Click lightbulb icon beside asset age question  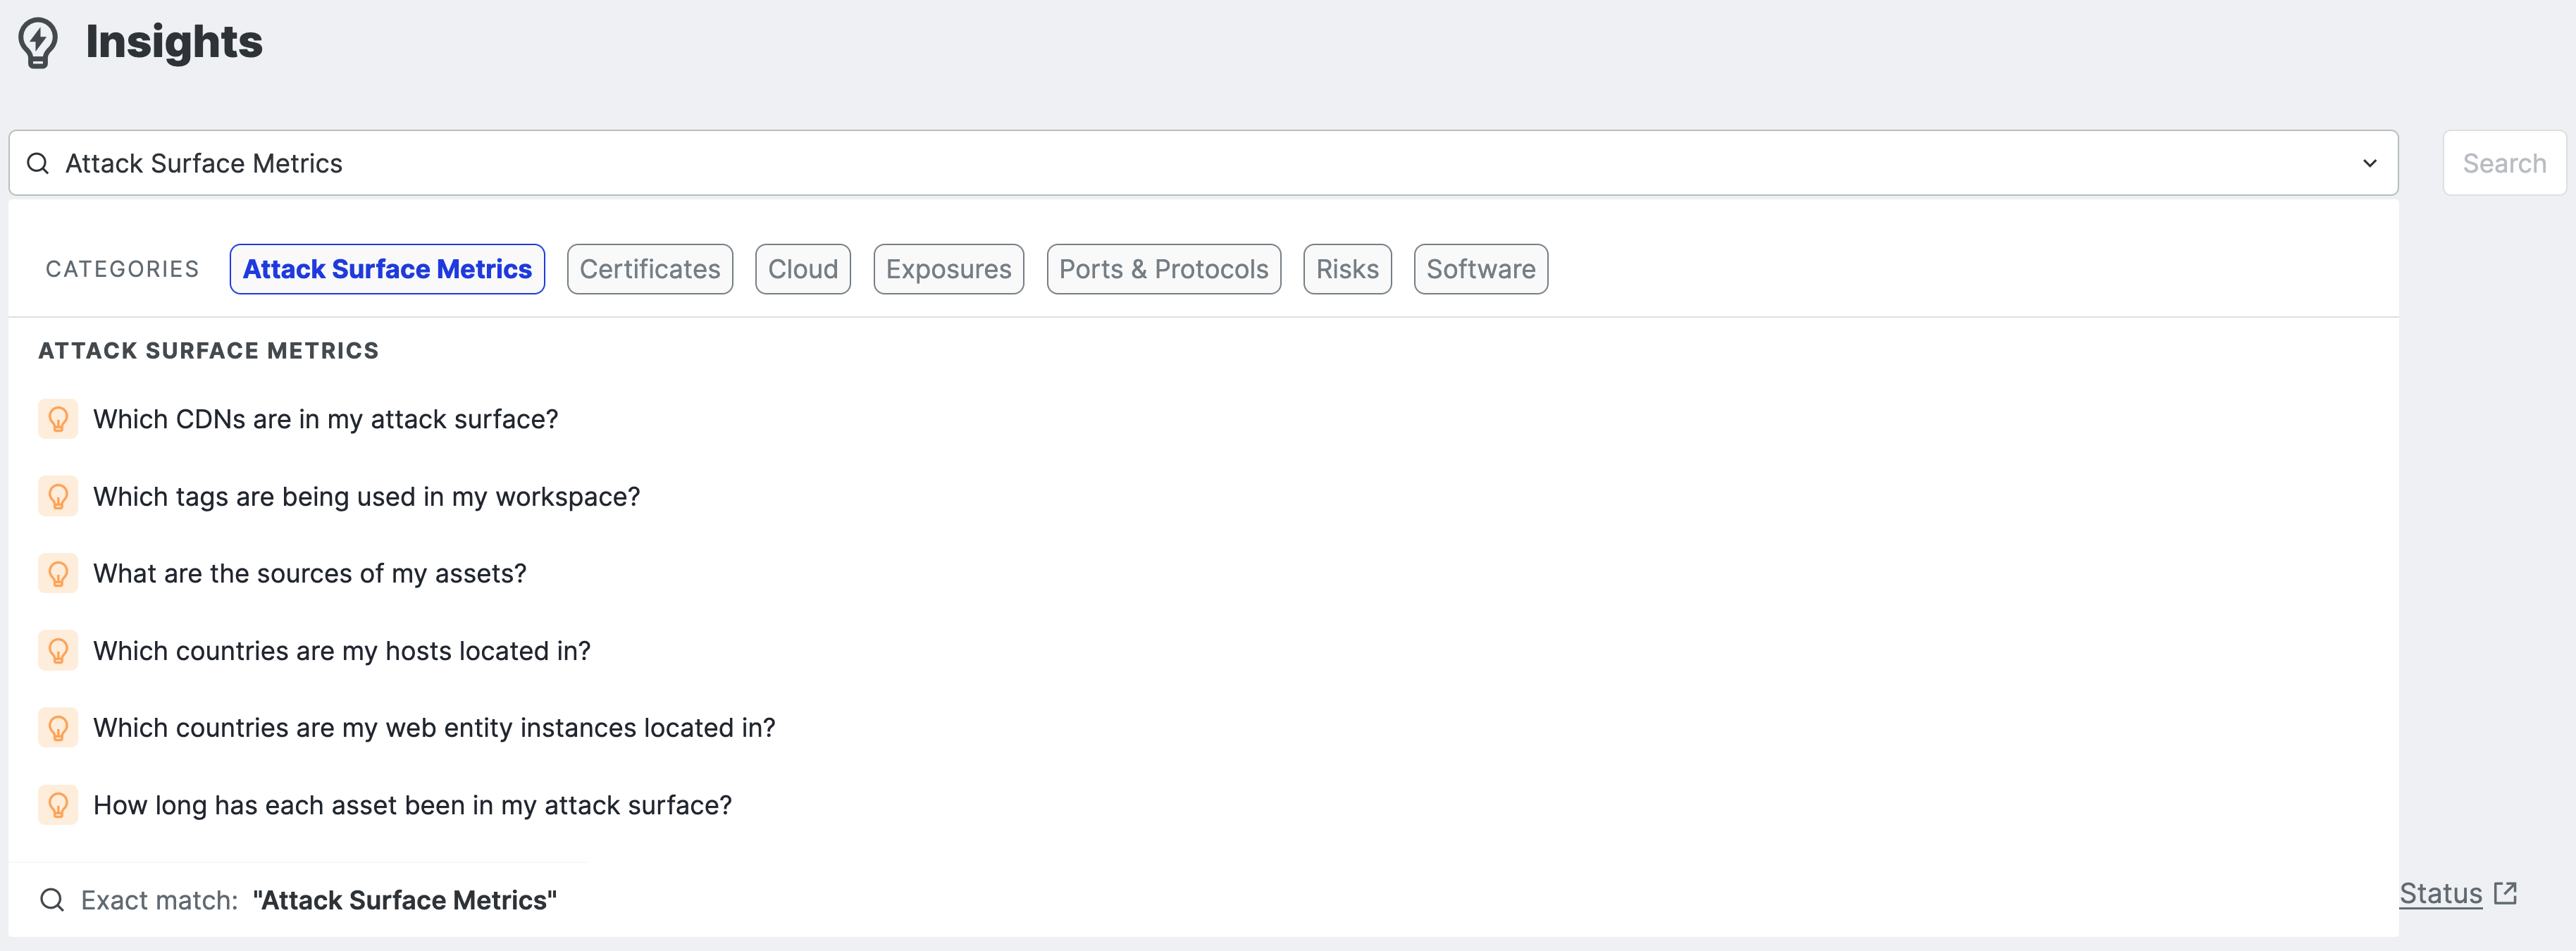(x=58, y=805)
